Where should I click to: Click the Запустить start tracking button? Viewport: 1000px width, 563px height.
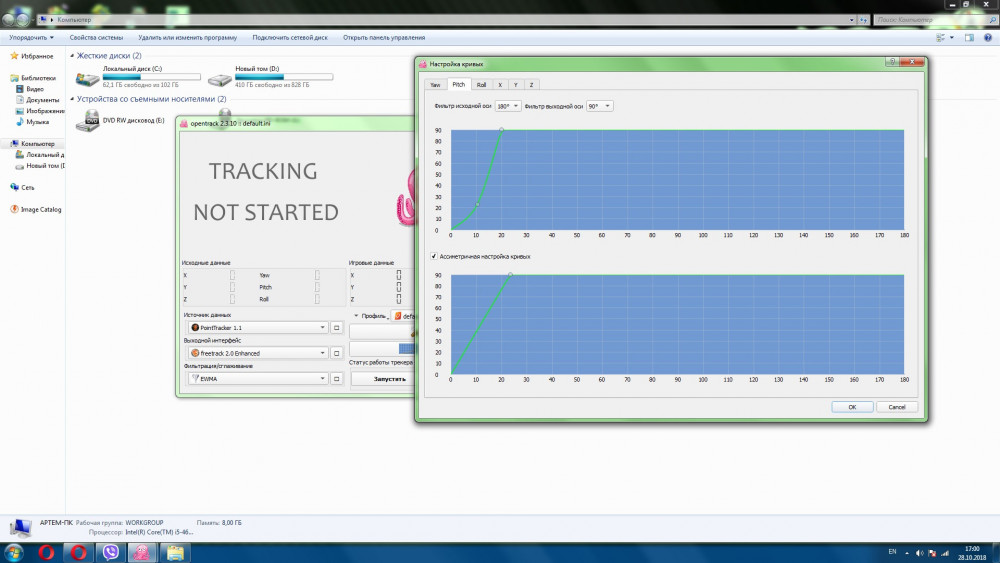coord(389,379)
